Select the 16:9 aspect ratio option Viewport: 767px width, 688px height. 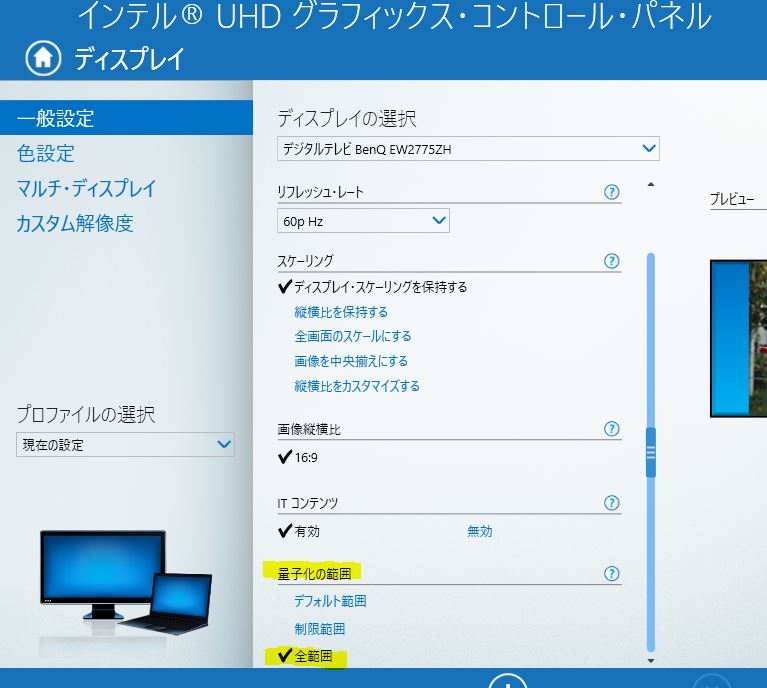tap(297, 457)
